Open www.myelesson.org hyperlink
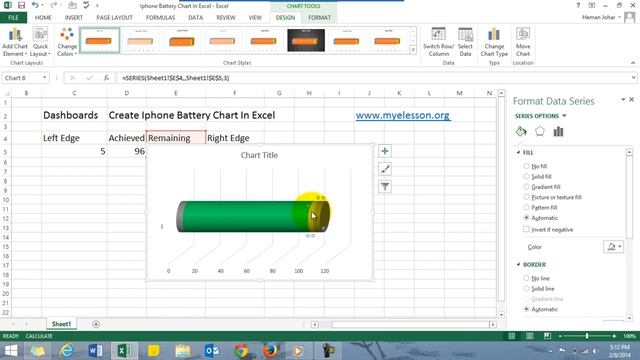640x360 pixels. 402,116
